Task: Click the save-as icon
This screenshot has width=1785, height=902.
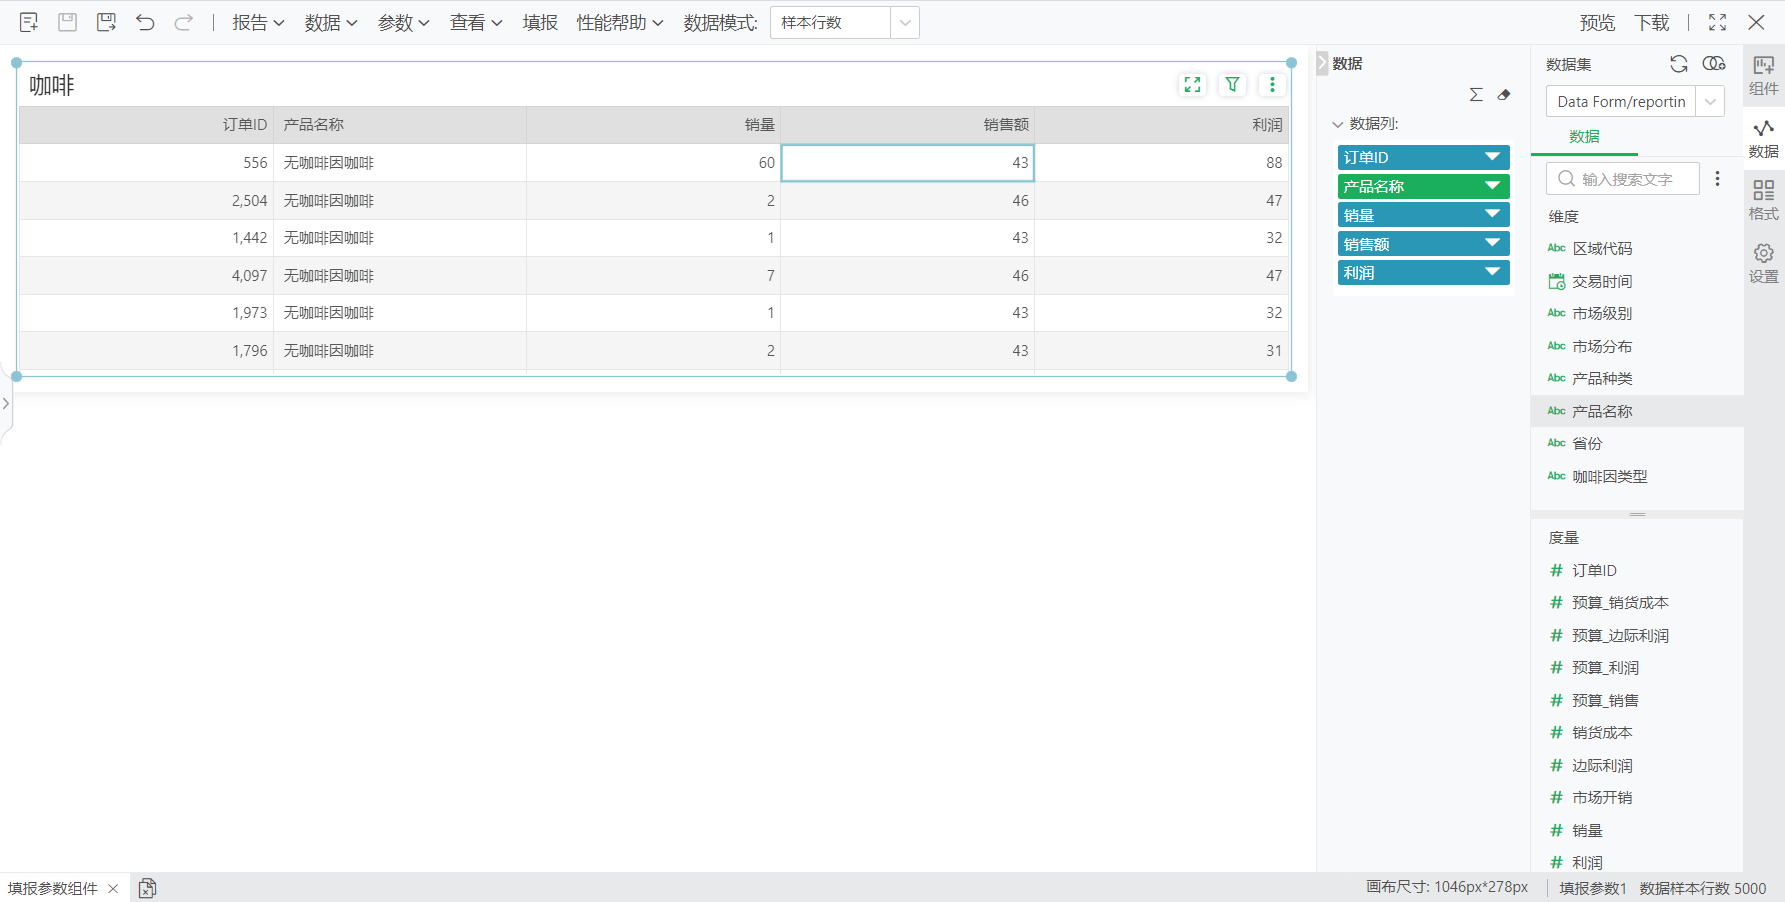Action: point(106,22)
